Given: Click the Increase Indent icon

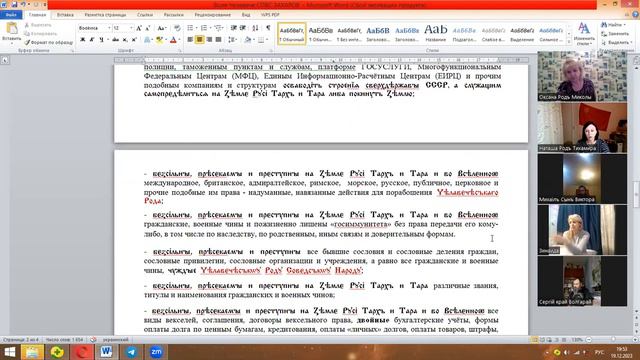Looking at the screenshot, I should tap(243, 28).
